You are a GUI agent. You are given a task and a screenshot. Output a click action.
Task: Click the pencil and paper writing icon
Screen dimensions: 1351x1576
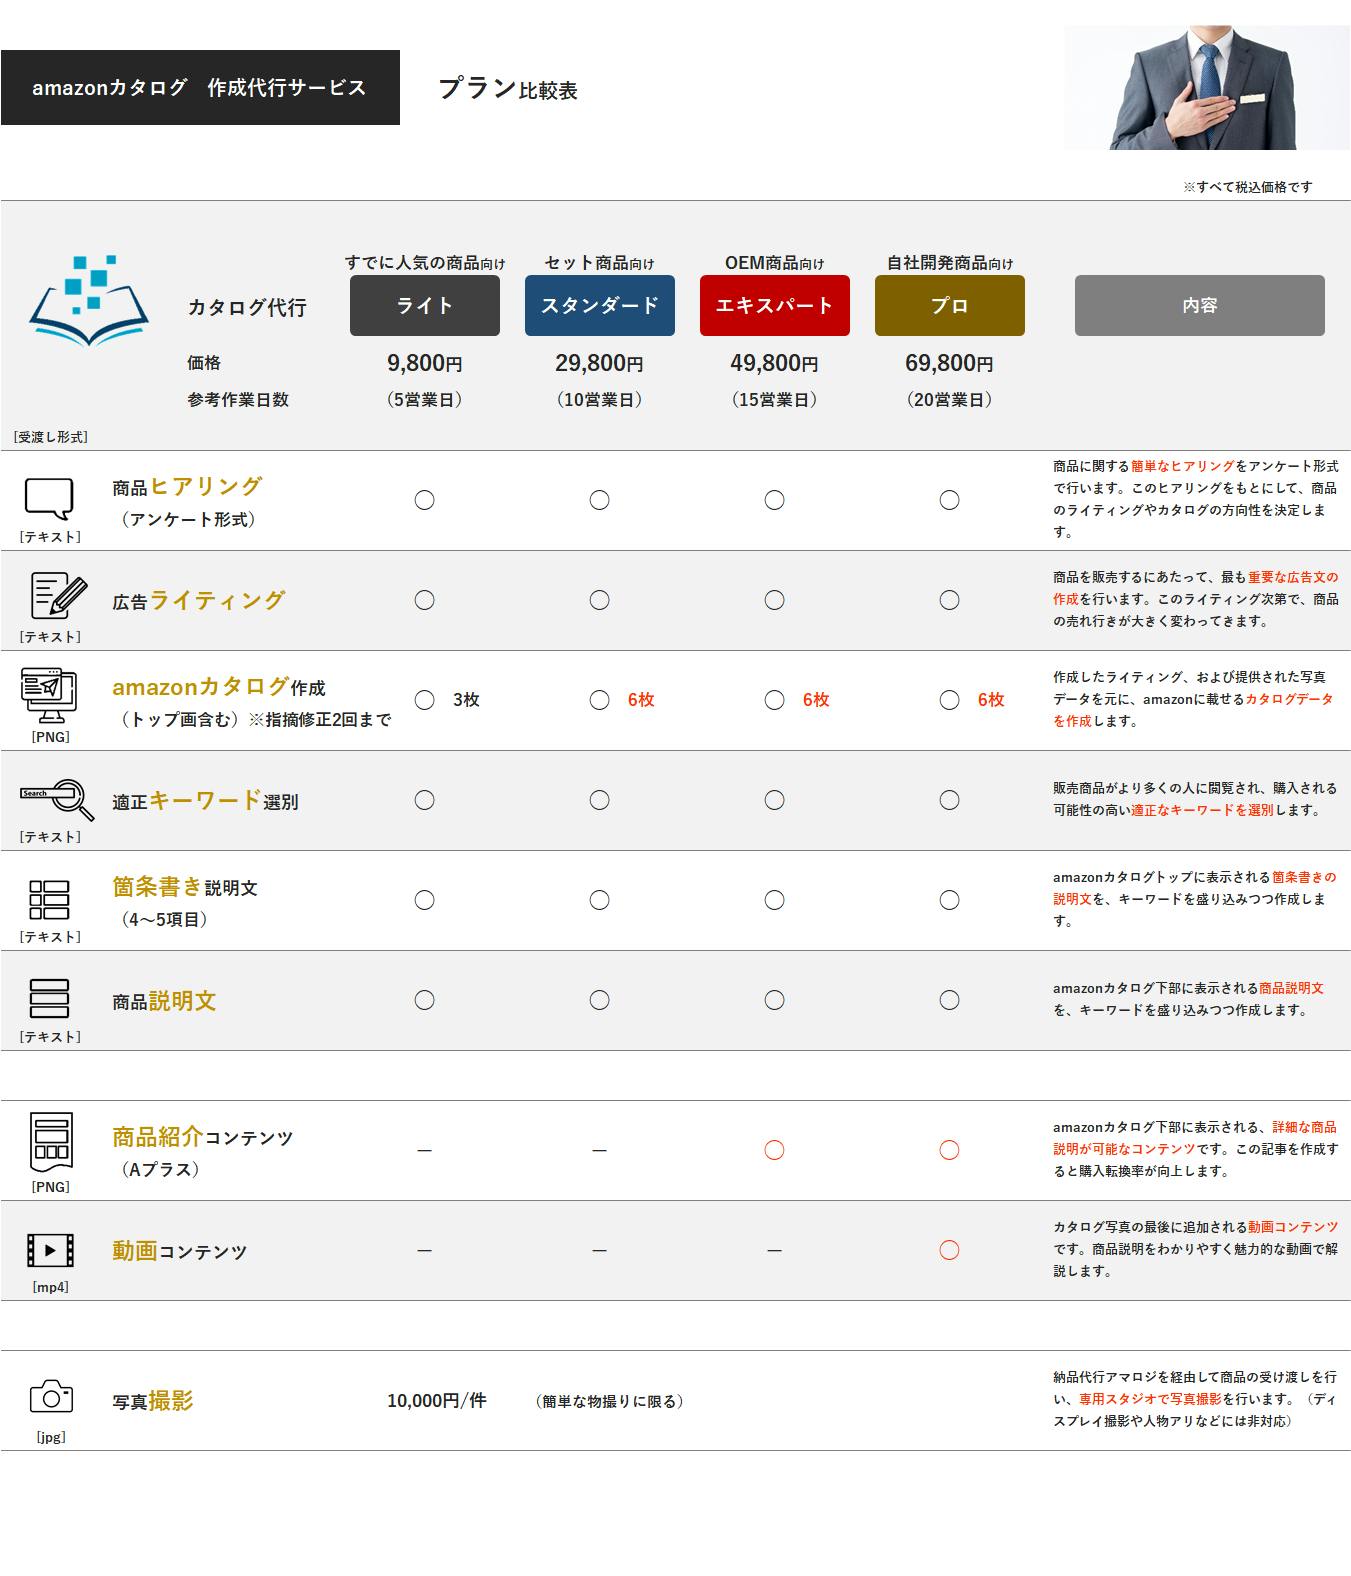click(x=57, y=596)
